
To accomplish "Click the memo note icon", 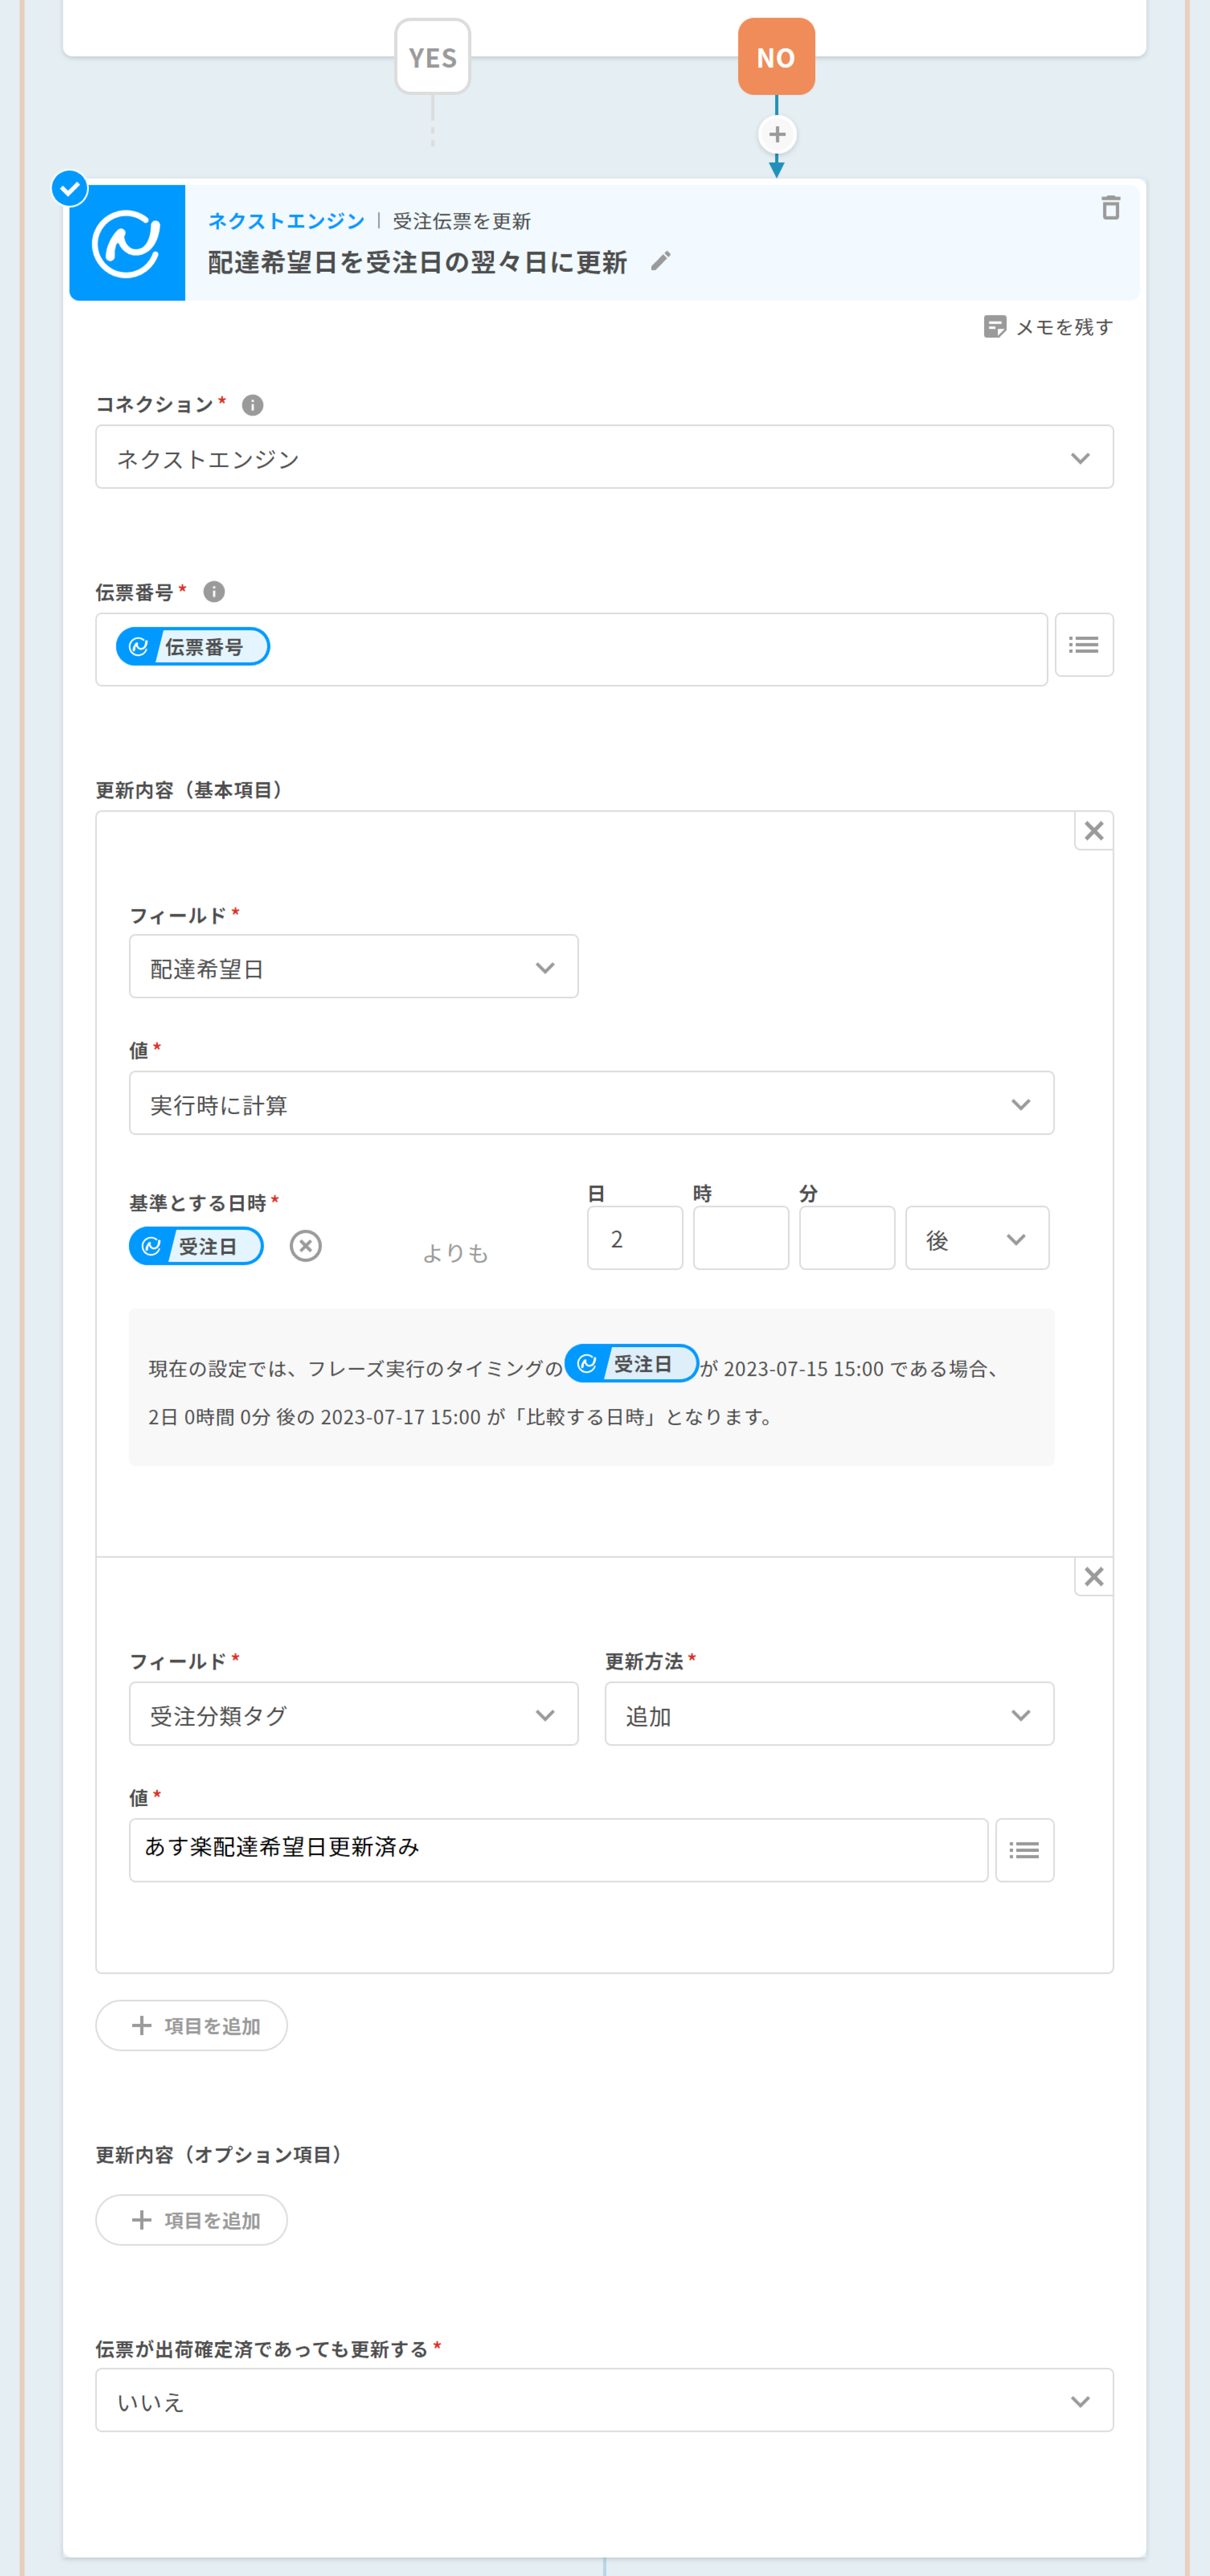I will 994,327.
